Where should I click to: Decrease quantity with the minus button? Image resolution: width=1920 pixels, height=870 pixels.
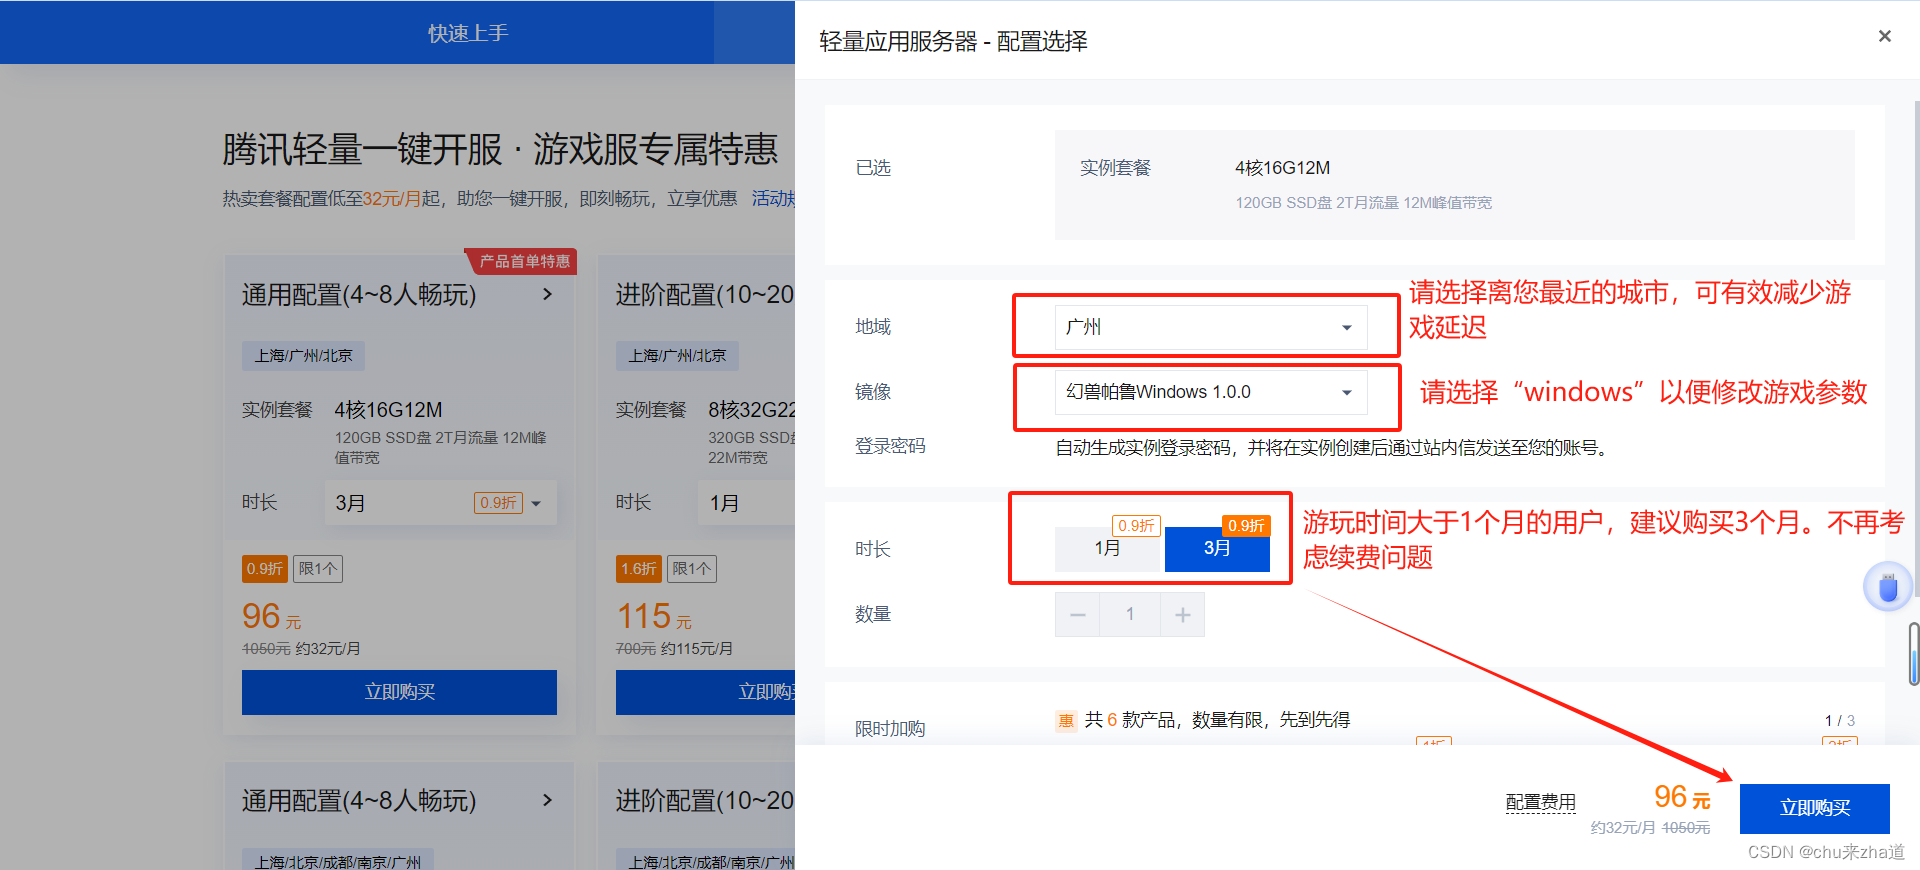point(1077,614)
